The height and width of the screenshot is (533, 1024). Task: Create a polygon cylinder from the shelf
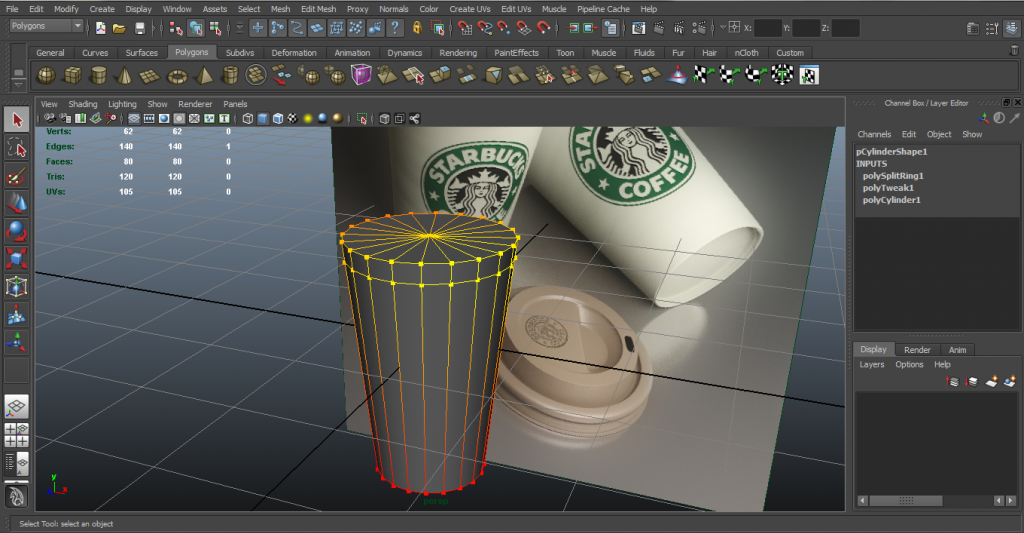99,76
